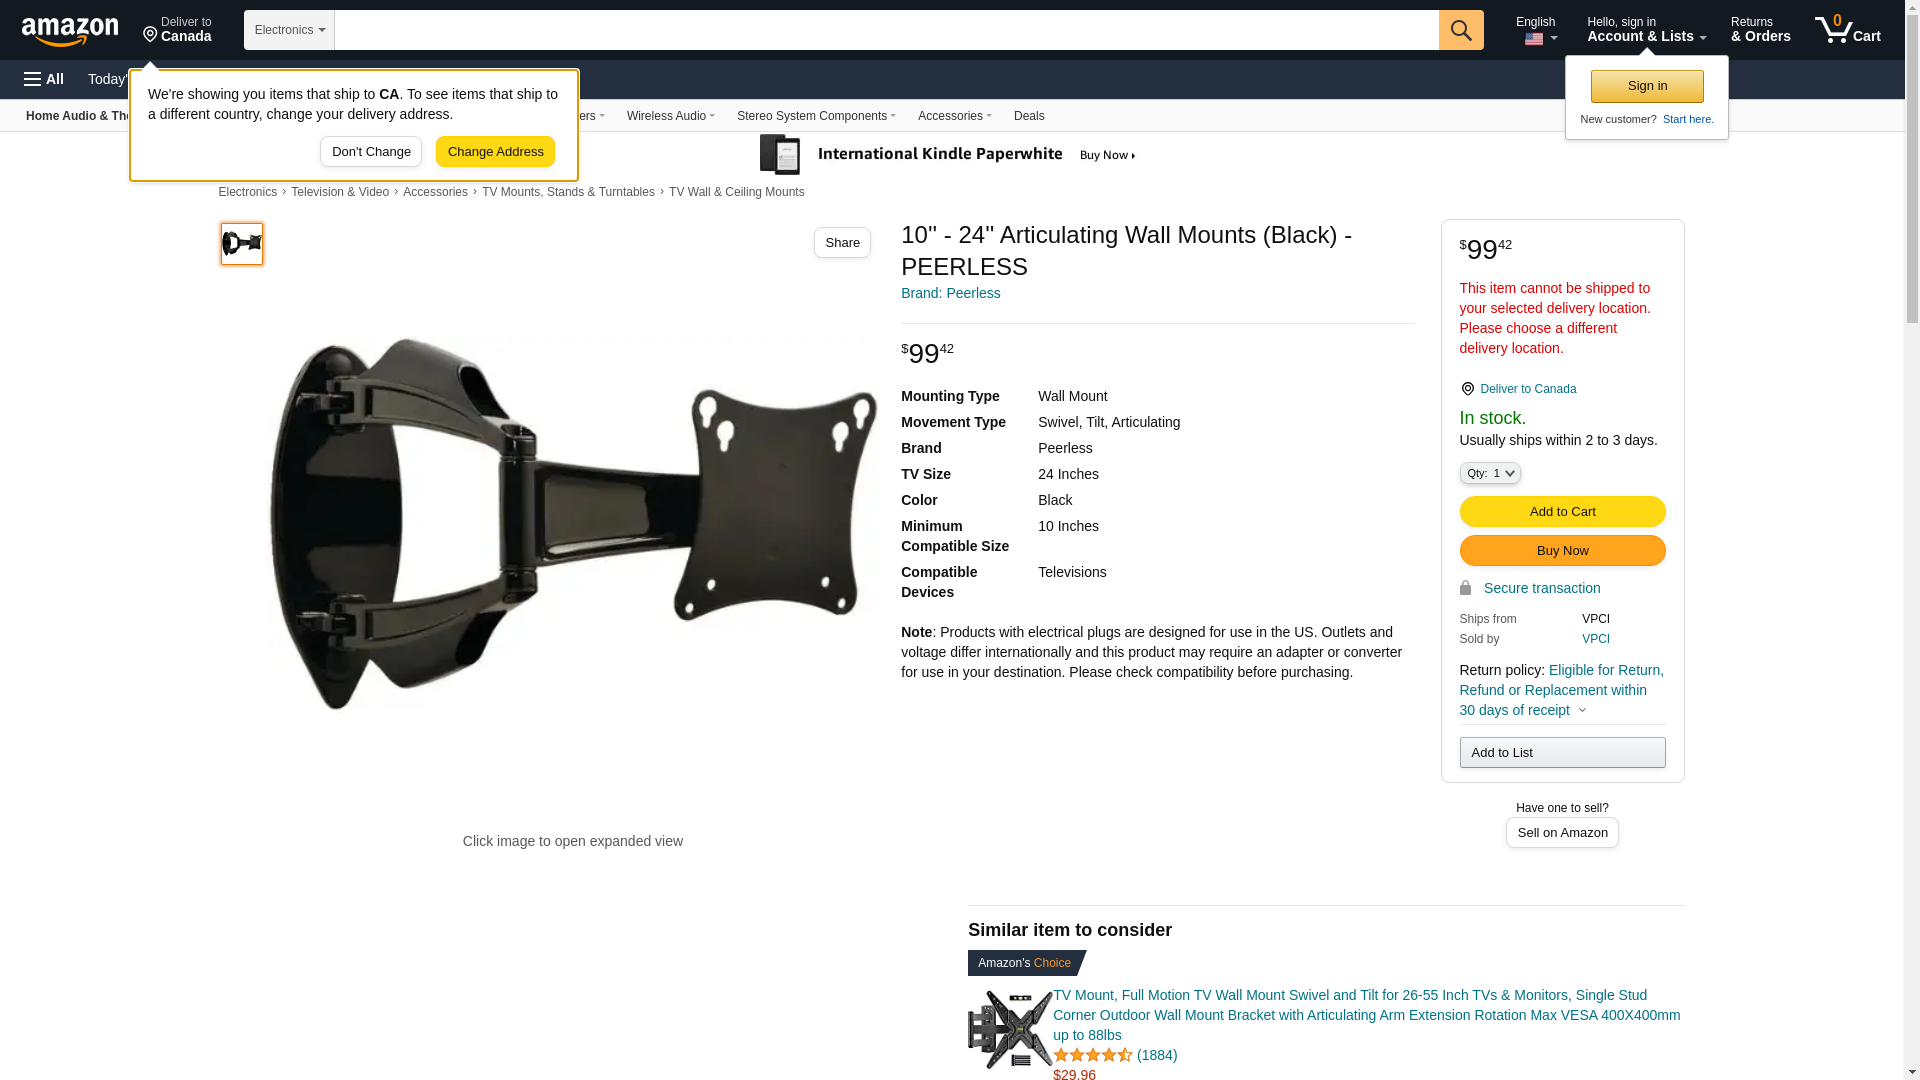Expand the Electronics search category dropdown

[289, 30]
